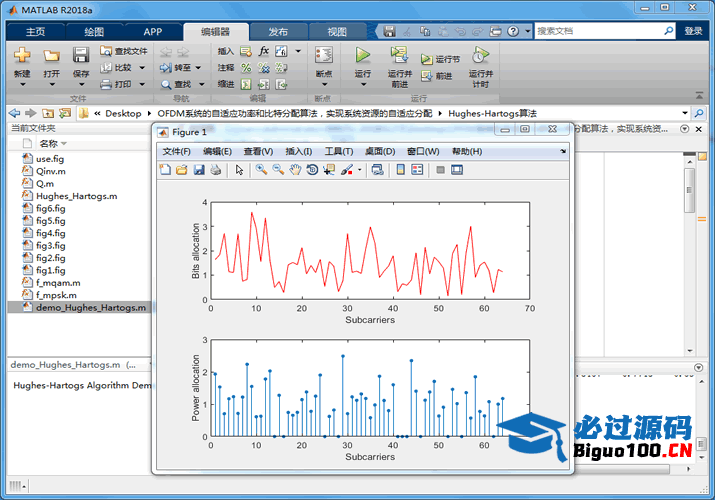715x500 pixels.
Task: Select the Zoom Out tool in Figure 1
Action: (278, 170)
